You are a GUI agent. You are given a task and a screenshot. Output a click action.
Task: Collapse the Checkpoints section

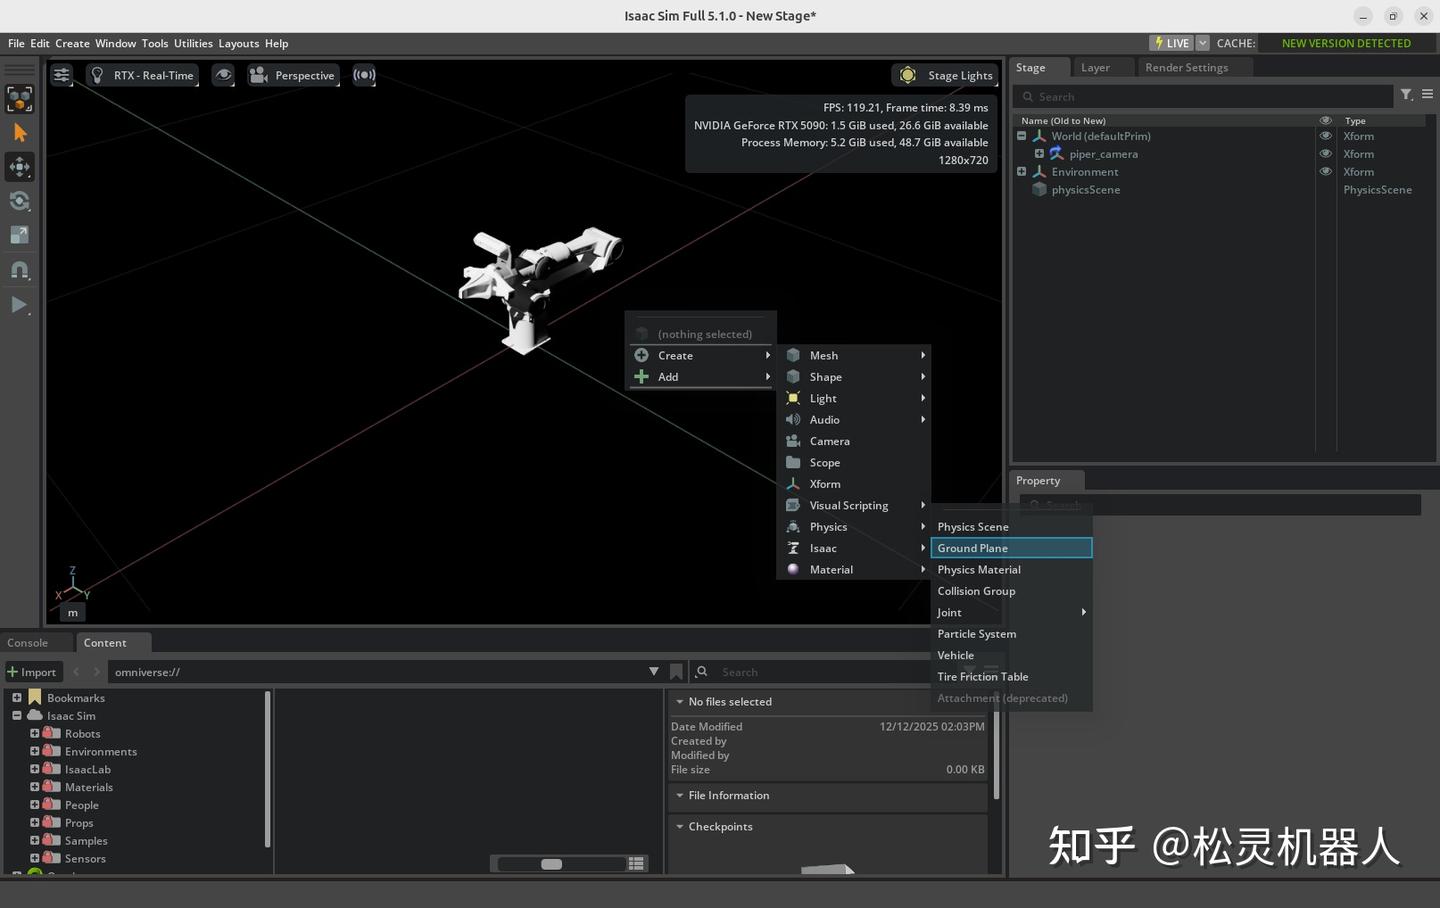[x=680, y=827]
